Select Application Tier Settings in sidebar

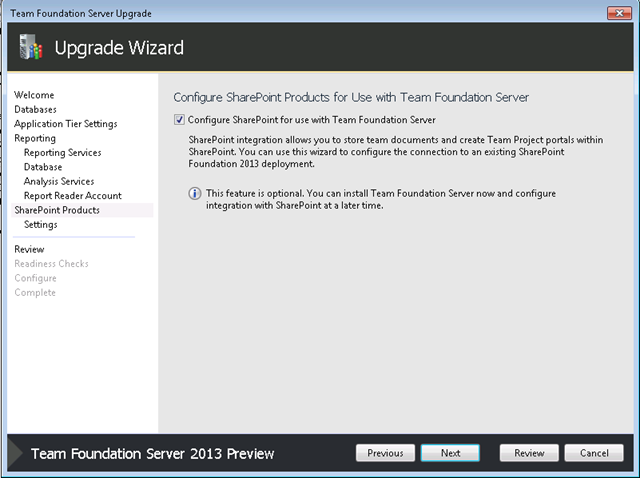(66, 124)
